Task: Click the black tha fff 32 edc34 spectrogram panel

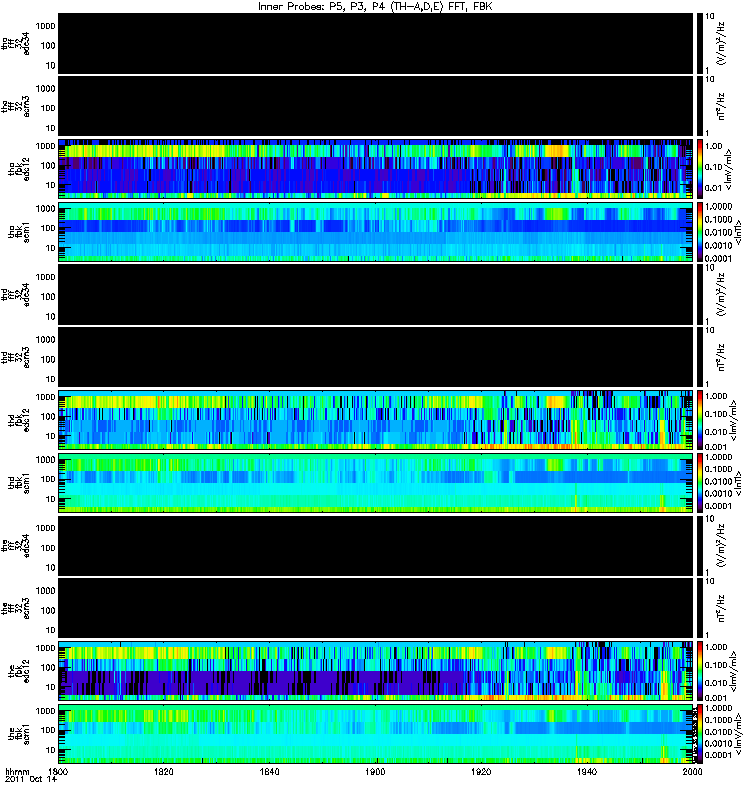Action: 376,43
